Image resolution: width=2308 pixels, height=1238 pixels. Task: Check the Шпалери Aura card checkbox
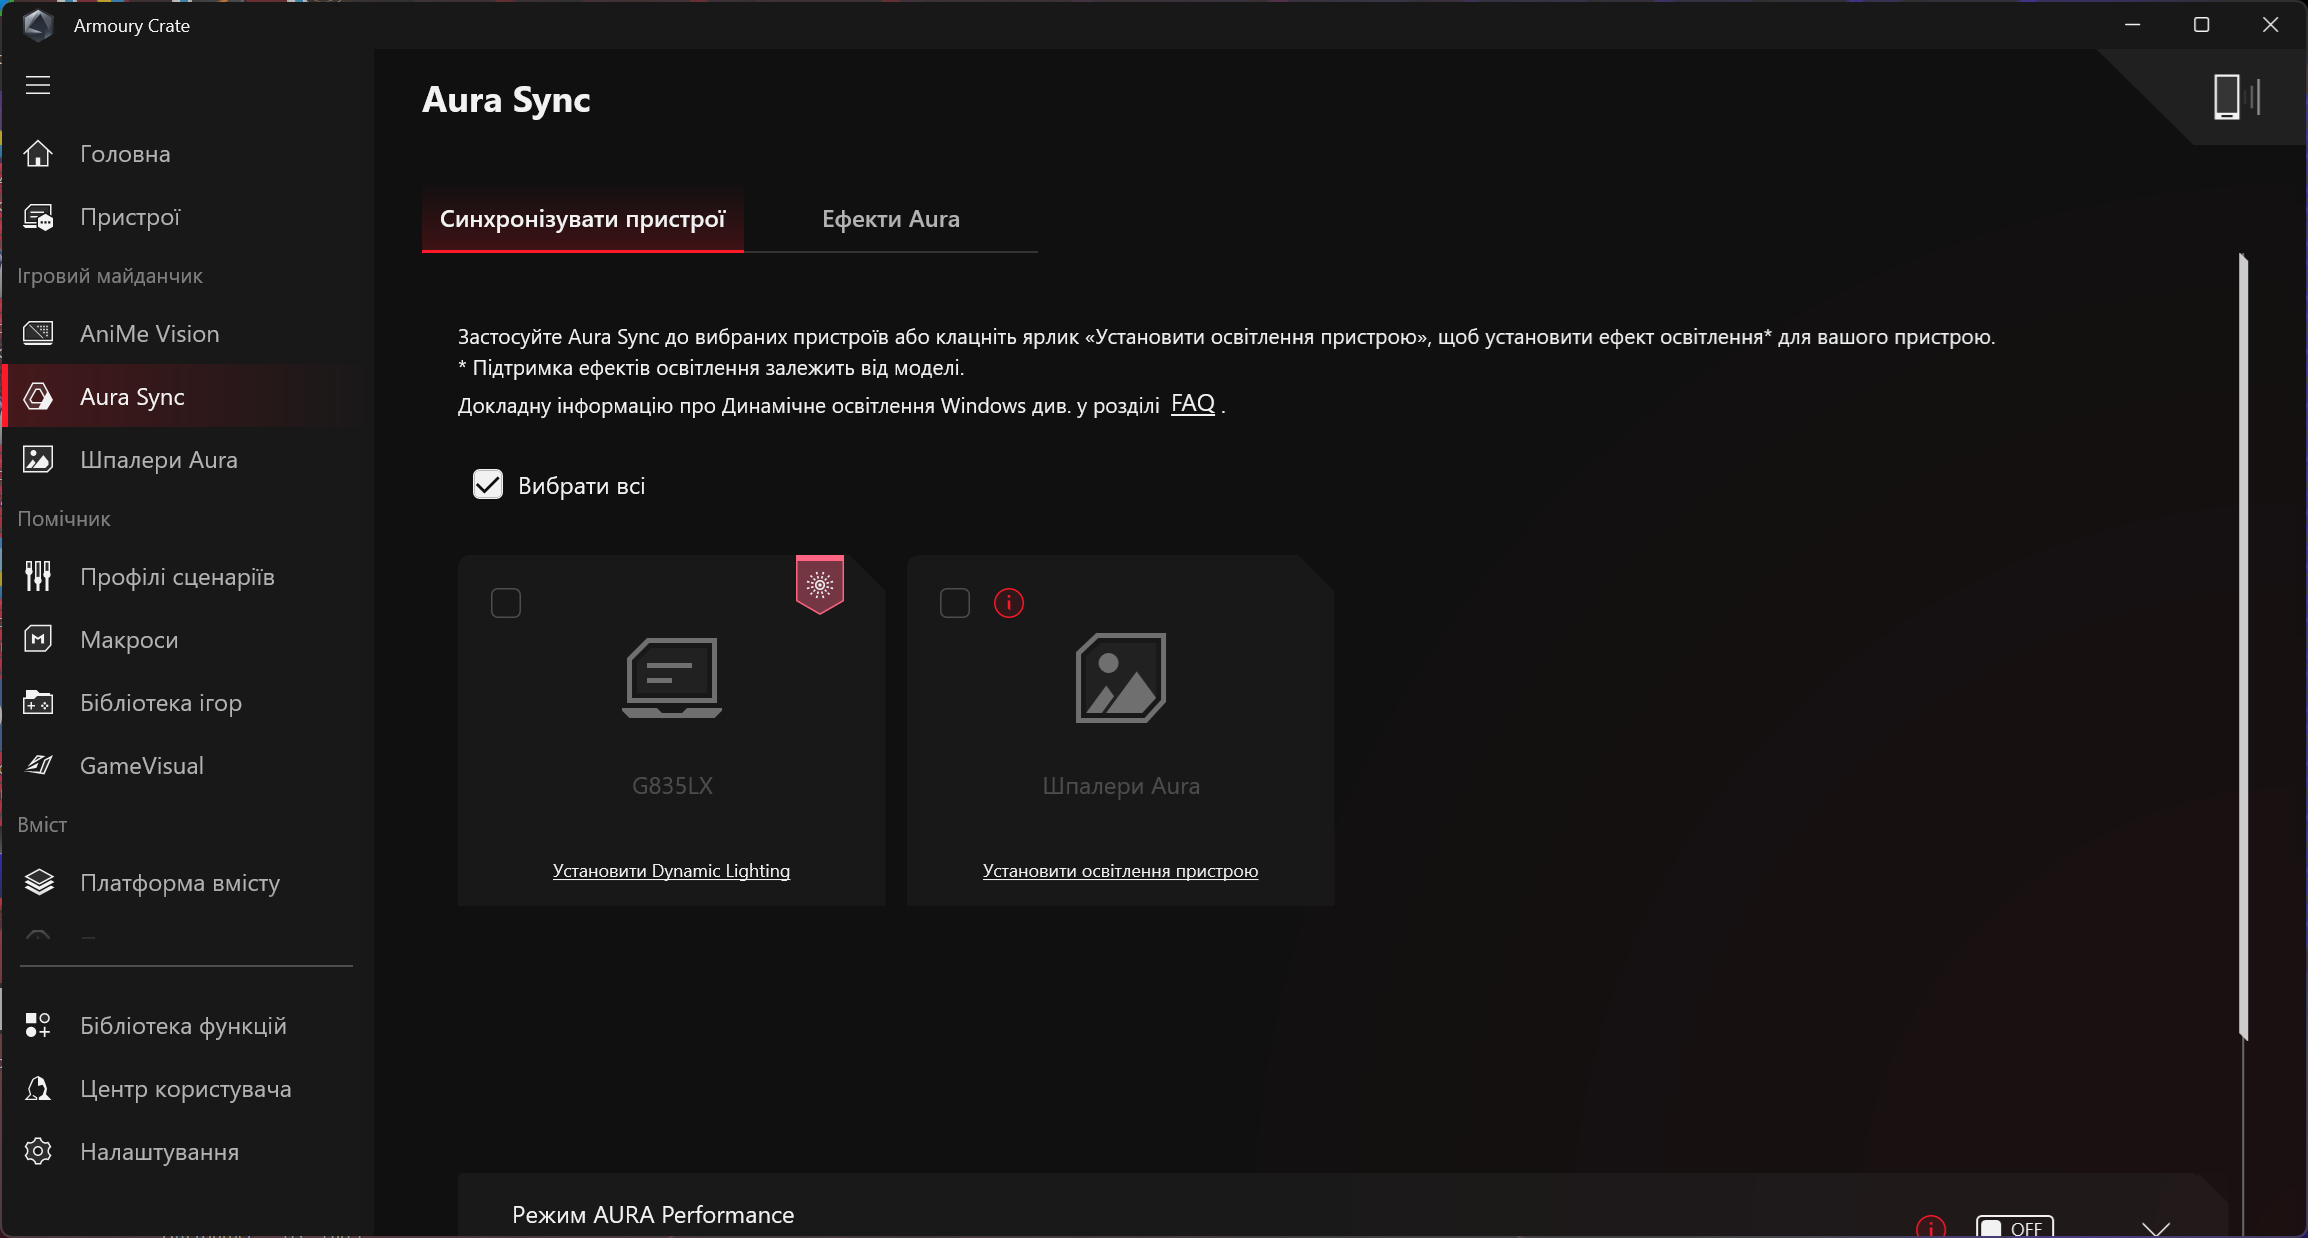(x=955, y=603)
